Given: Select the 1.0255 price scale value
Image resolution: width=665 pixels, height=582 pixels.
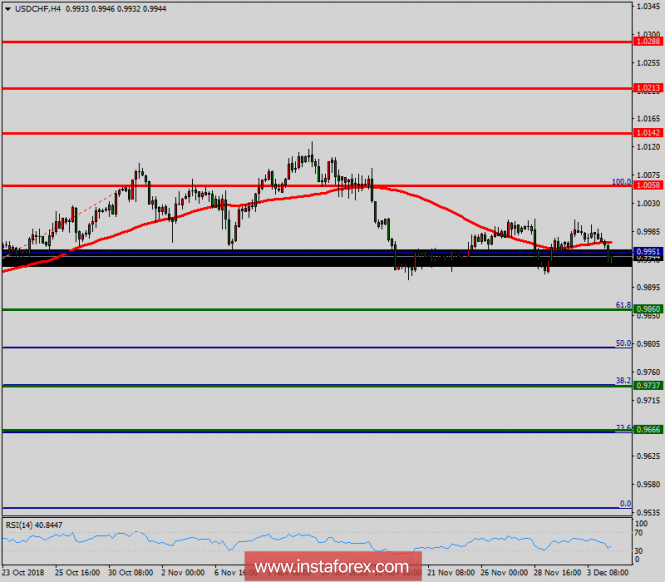Looking at the screenshot, I should coord(648,63).
